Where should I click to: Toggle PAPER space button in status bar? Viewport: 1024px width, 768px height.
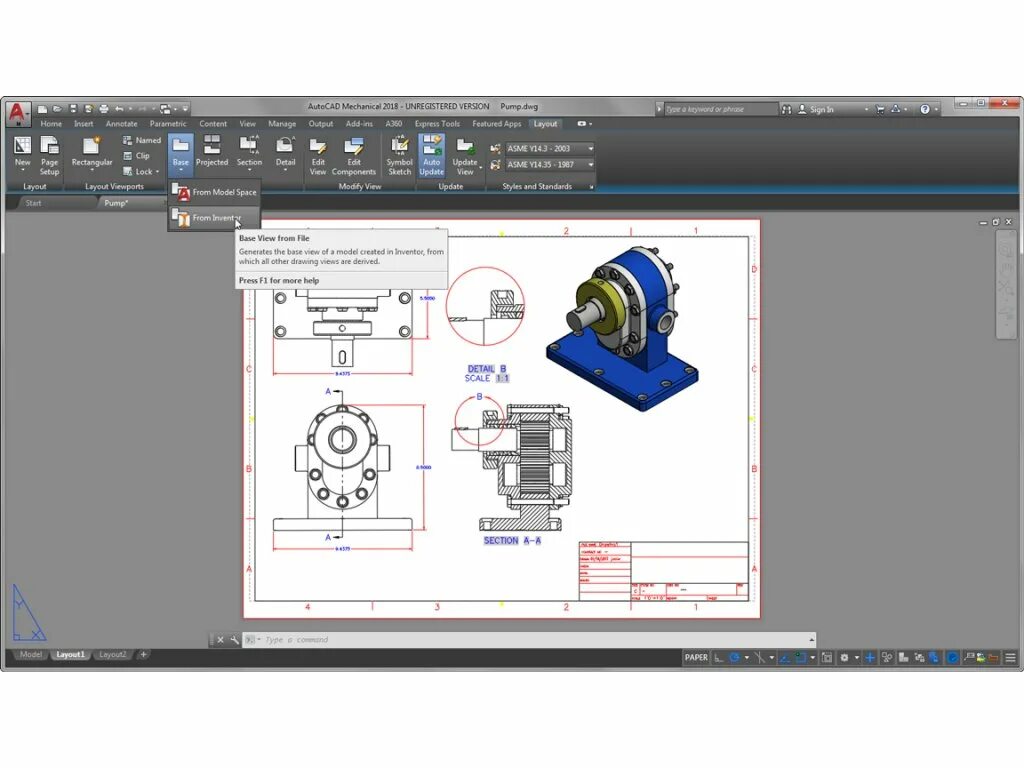tap(696, 658)
